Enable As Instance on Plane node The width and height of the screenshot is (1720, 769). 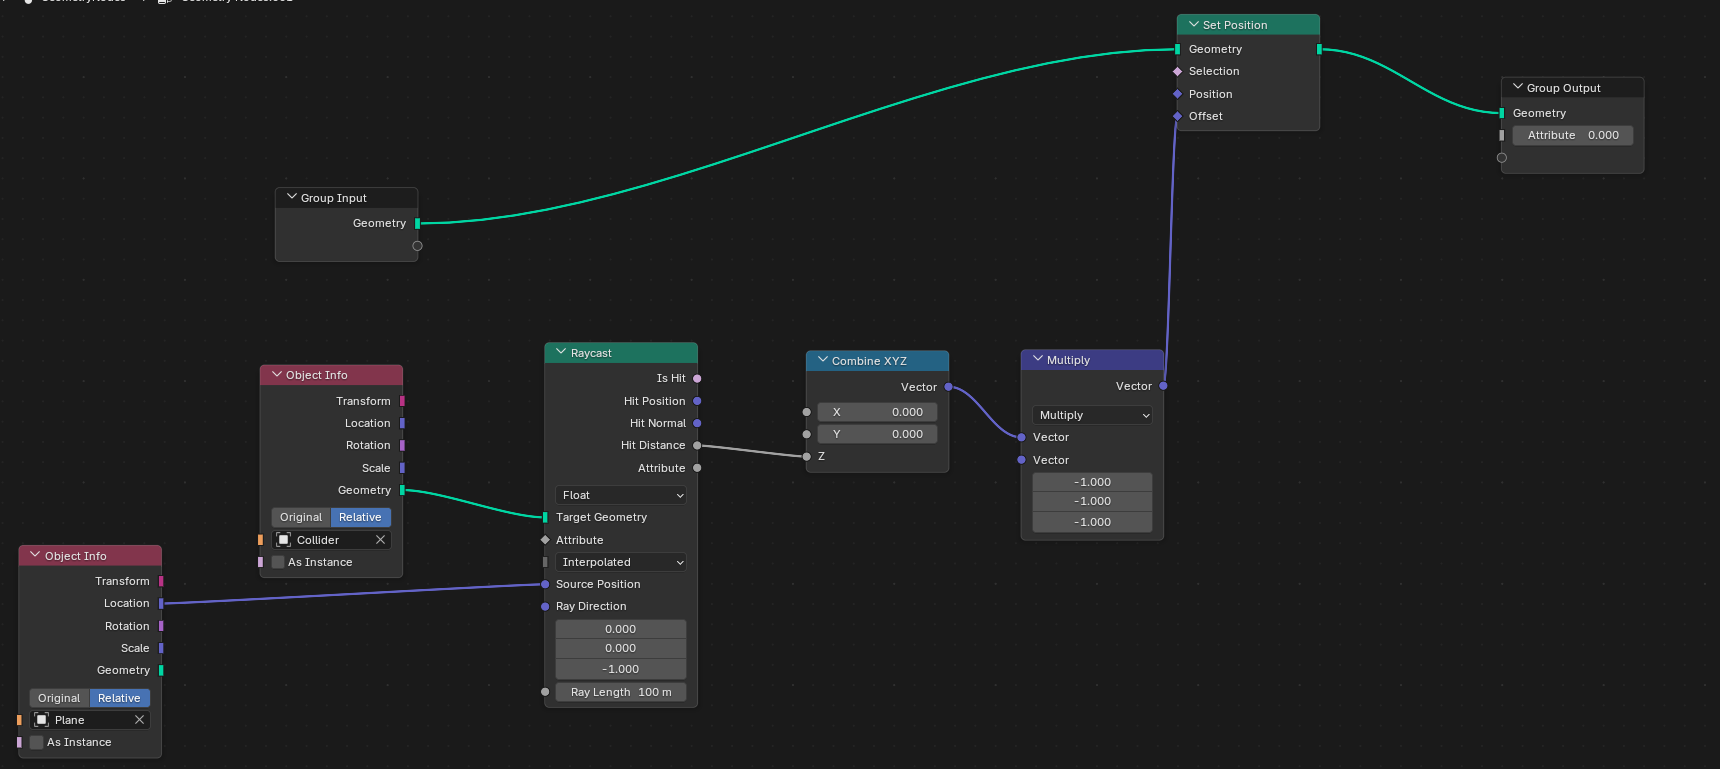click(37, 742)
